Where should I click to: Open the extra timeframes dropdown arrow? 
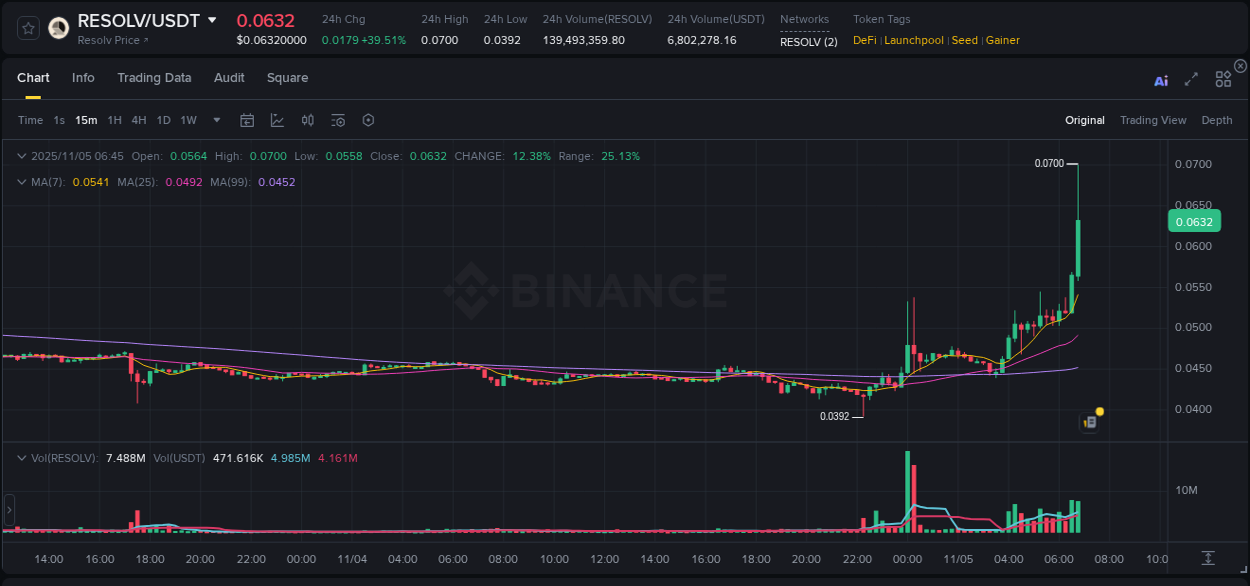click(x=216, y=120)
